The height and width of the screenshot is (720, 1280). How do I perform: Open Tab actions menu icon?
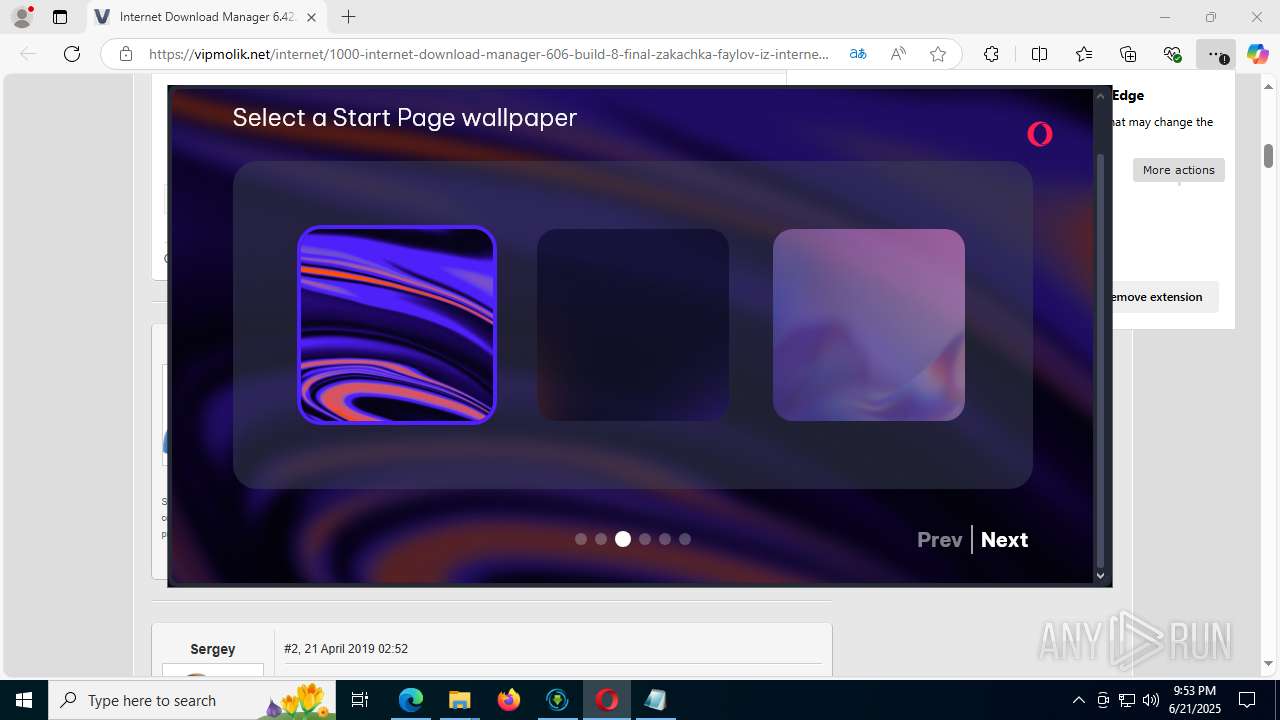[60, 17]
